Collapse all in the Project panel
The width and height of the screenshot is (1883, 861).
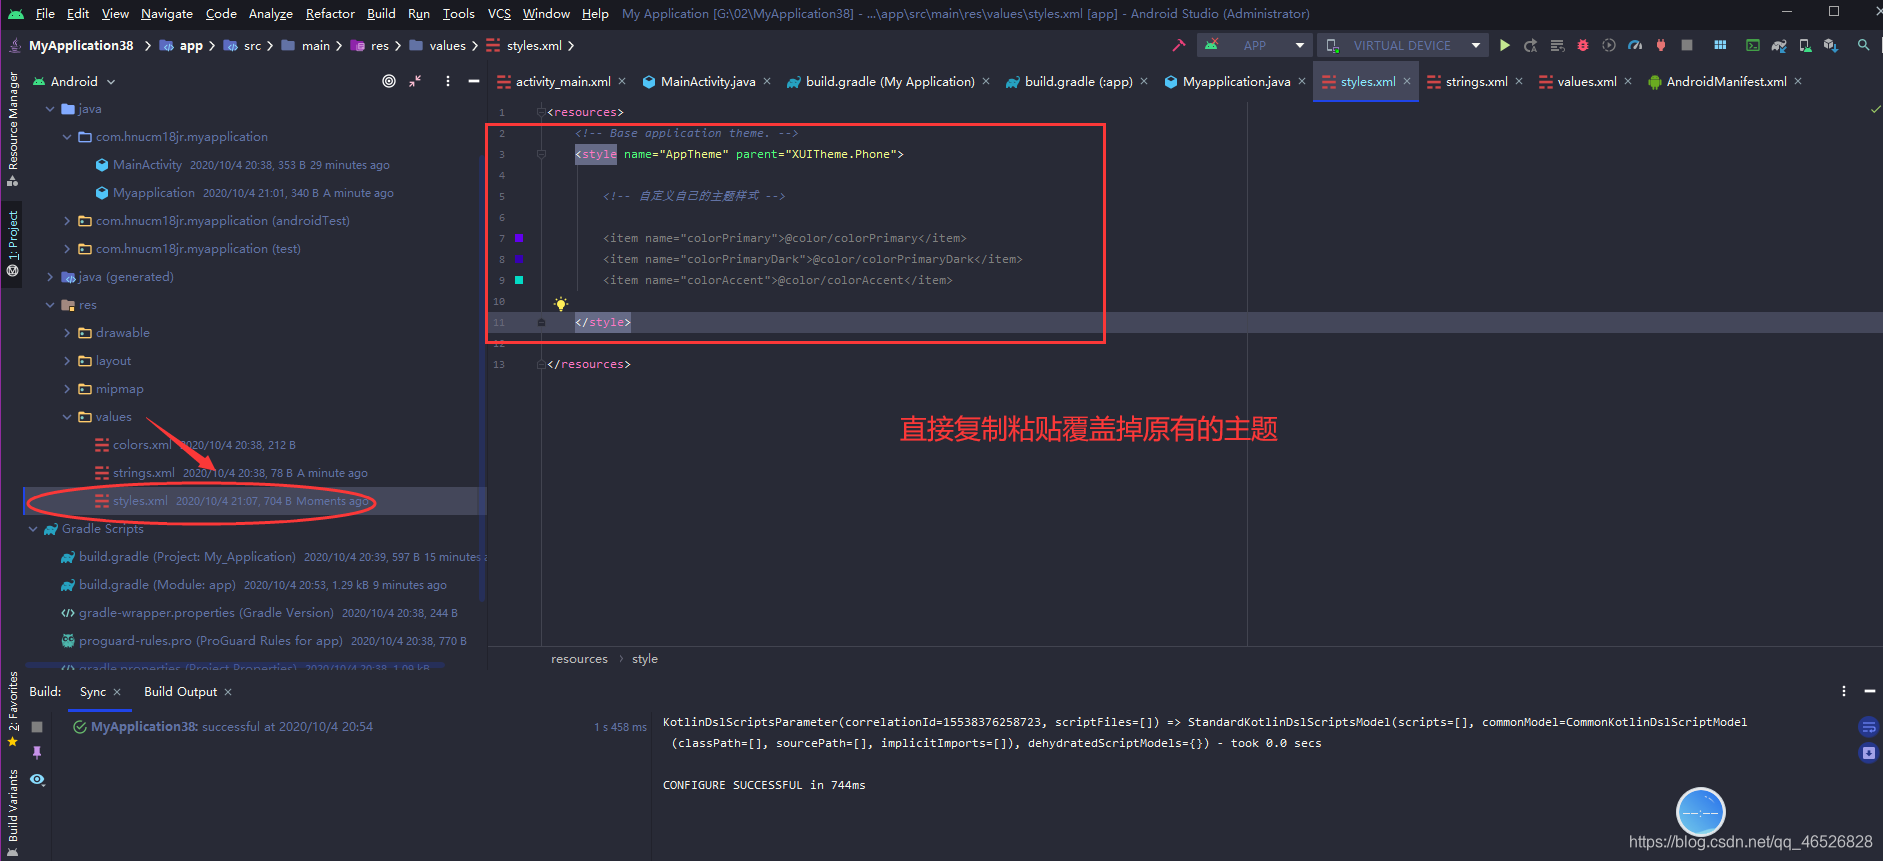pos(415,81)
